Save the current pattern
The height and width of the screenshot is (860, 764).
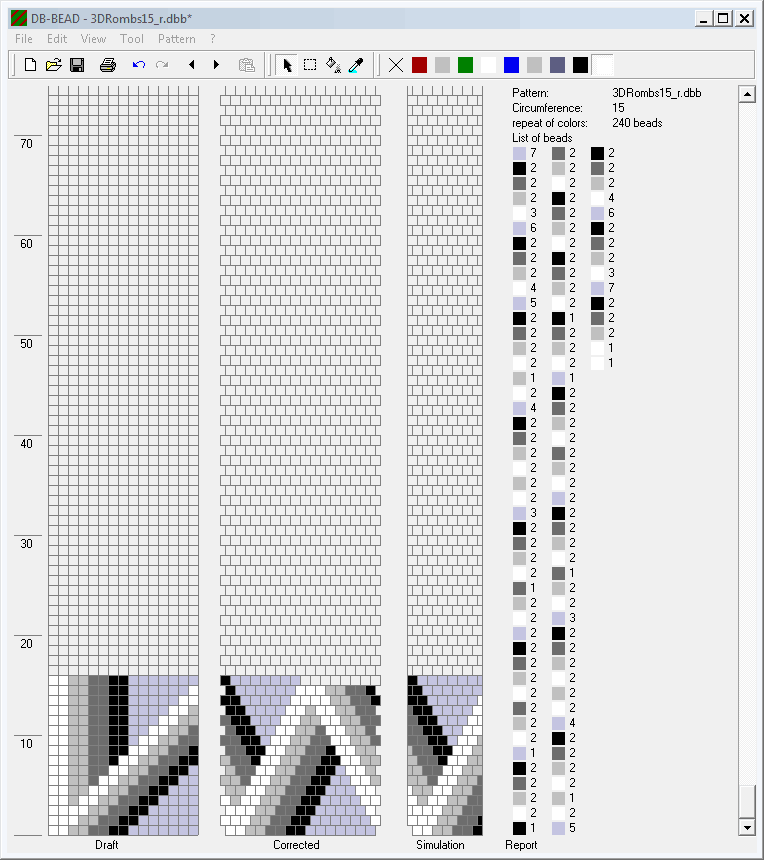click(x=76, y=65)
